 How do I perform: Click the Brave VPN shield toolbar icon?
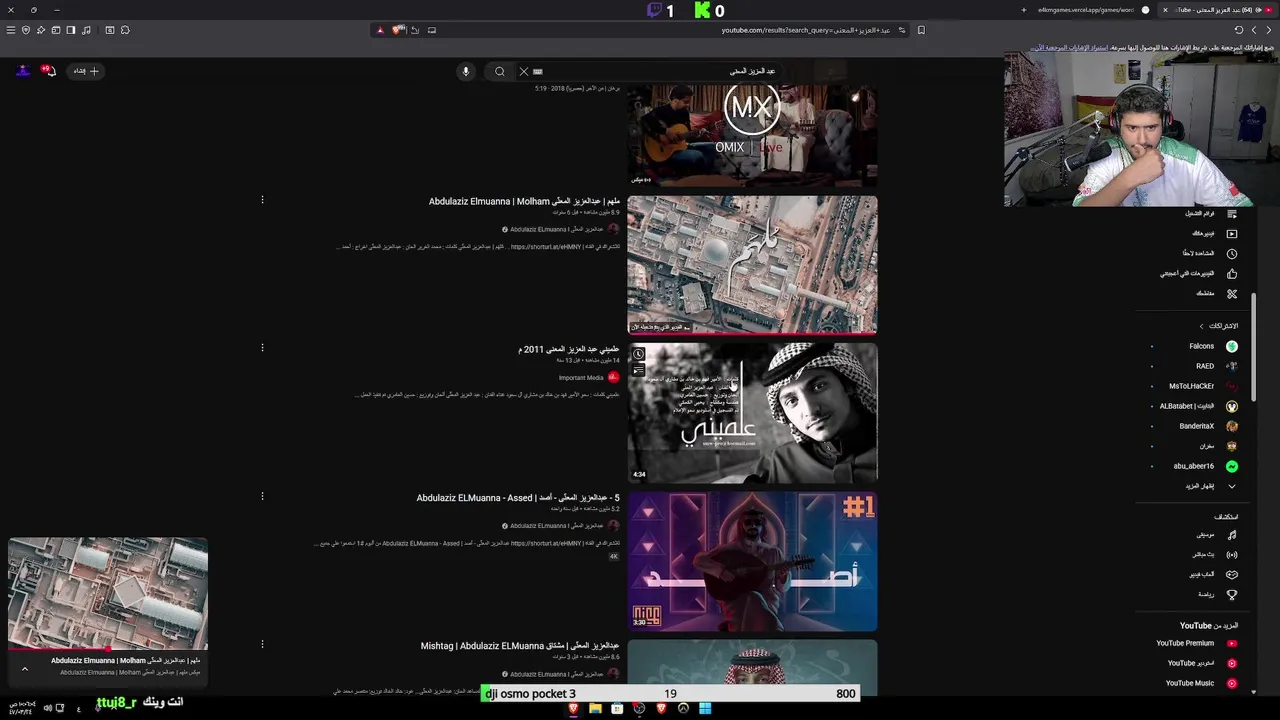pyautogui.click(x=26, y=30)
